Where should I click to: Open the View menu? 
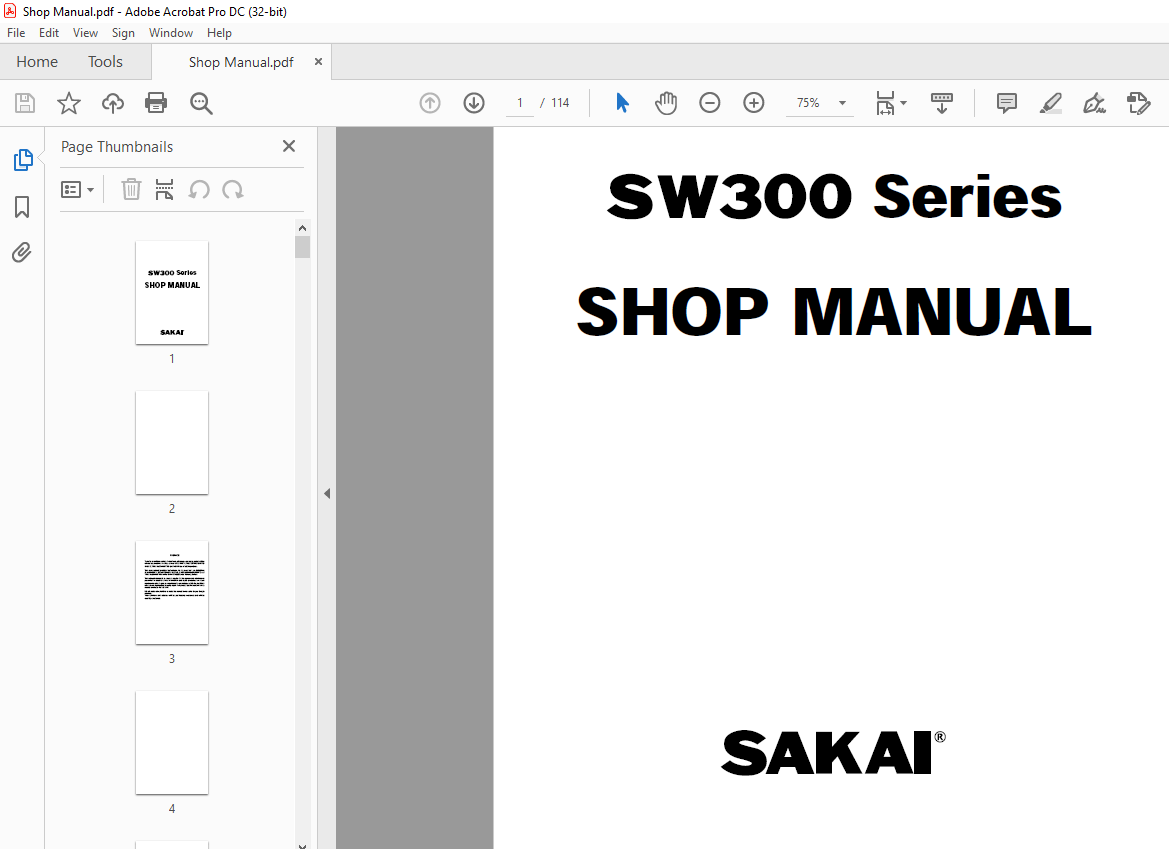click(x=85, y=33)
